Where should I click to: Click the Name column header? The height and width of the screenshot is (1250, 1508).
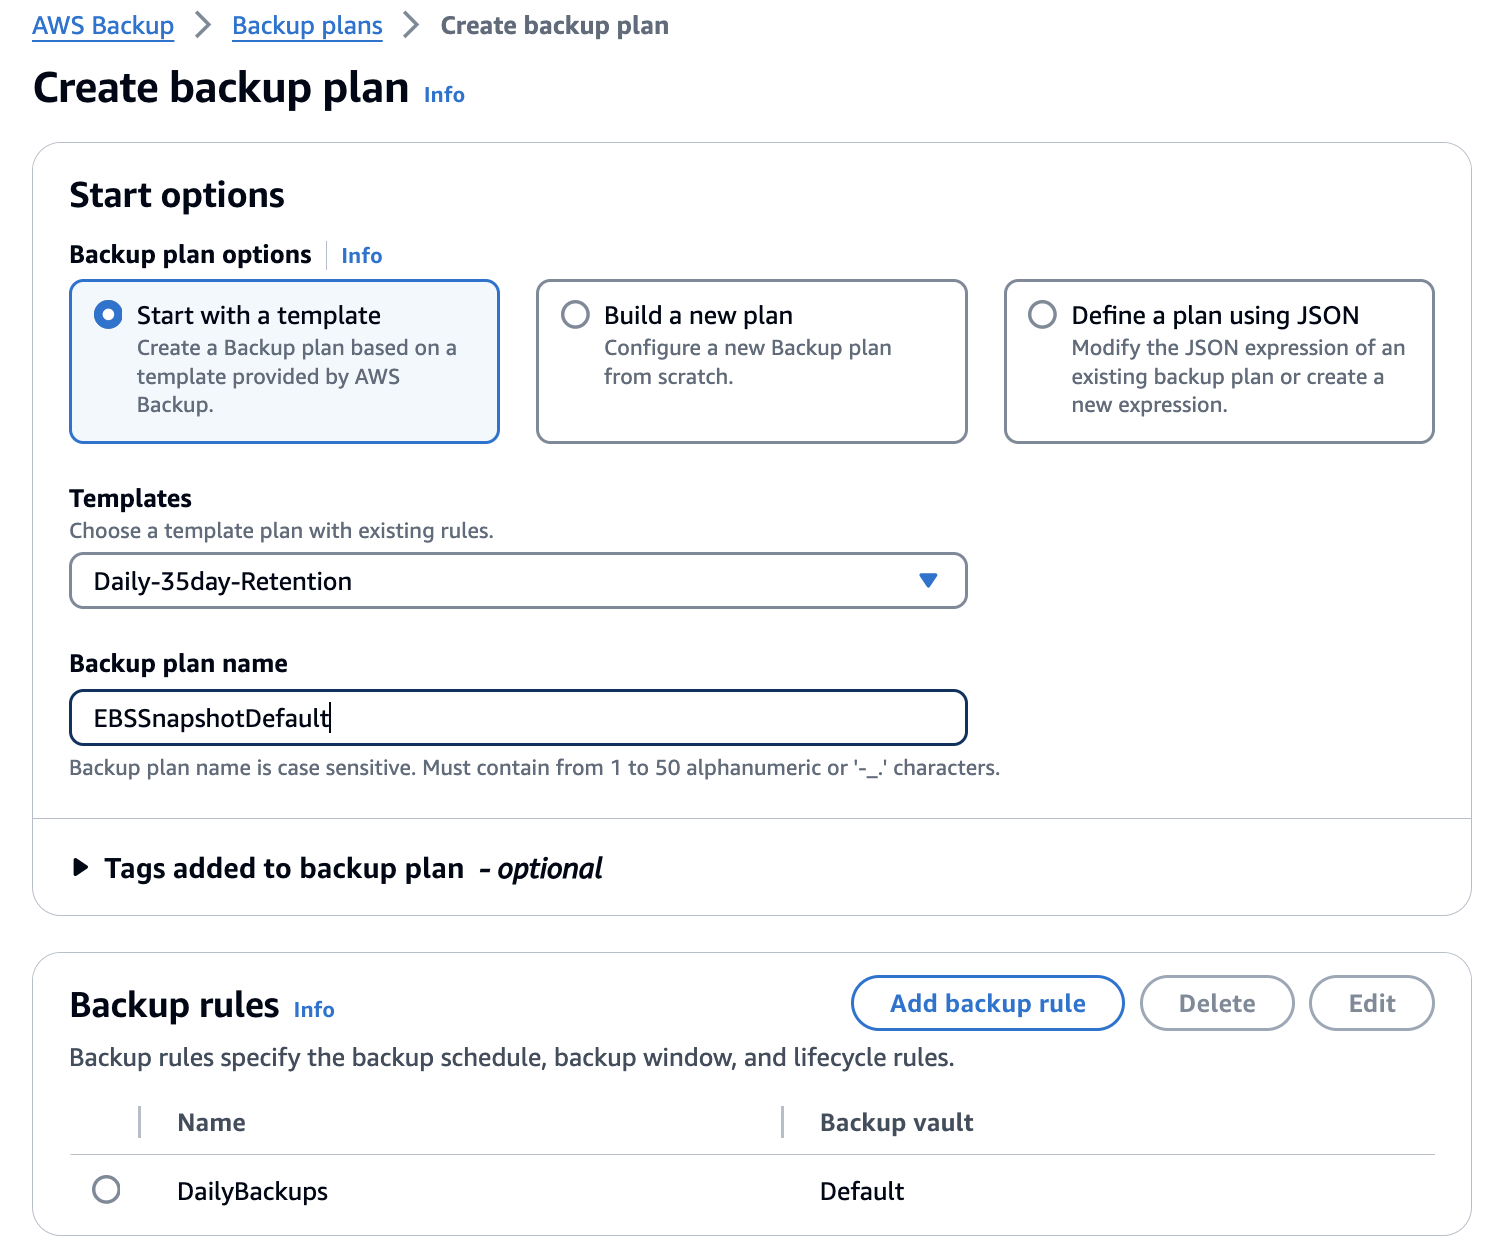coord(211,1122)
